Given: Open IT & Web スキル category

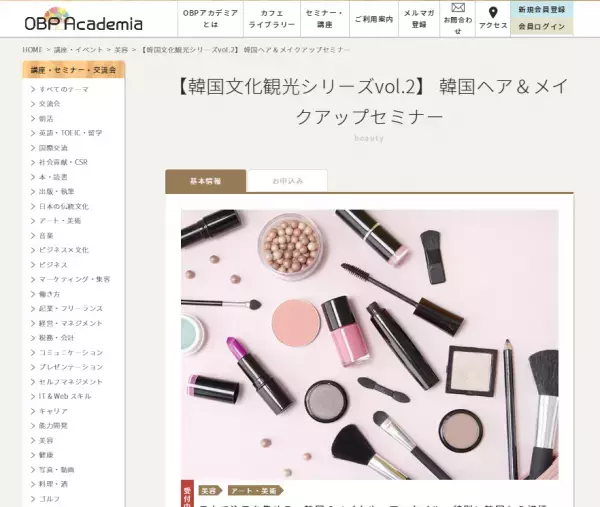Looking at the screenshot, I should (65, 396).
